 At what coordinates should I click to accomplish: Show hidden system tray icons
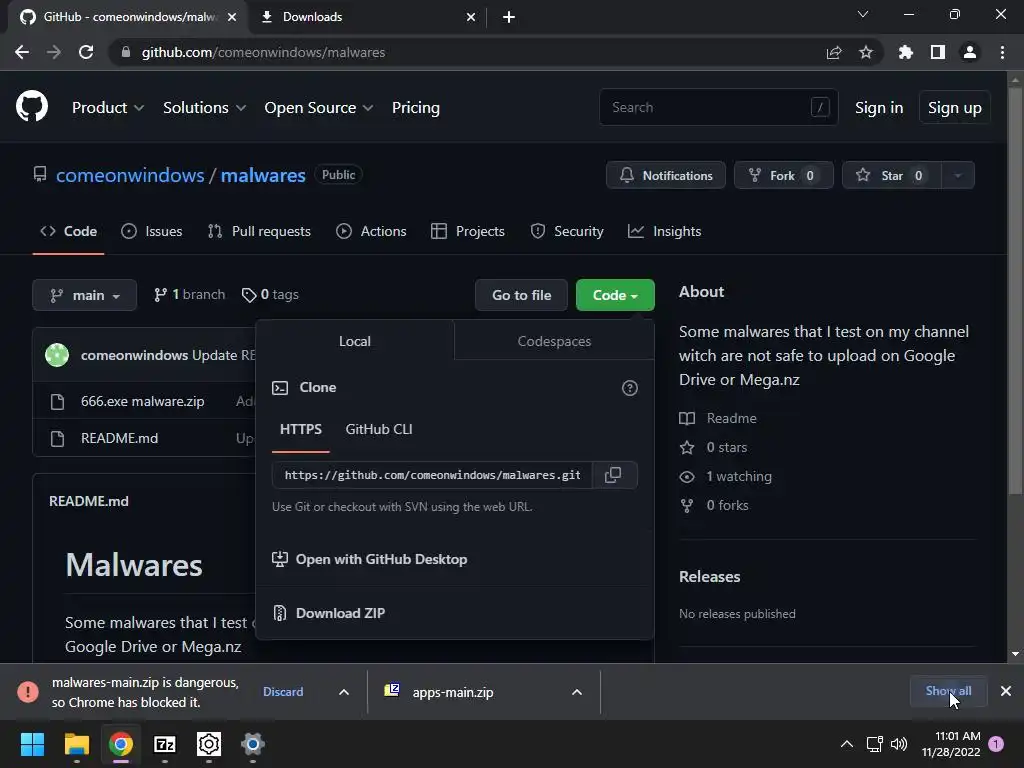coord(846,744)
